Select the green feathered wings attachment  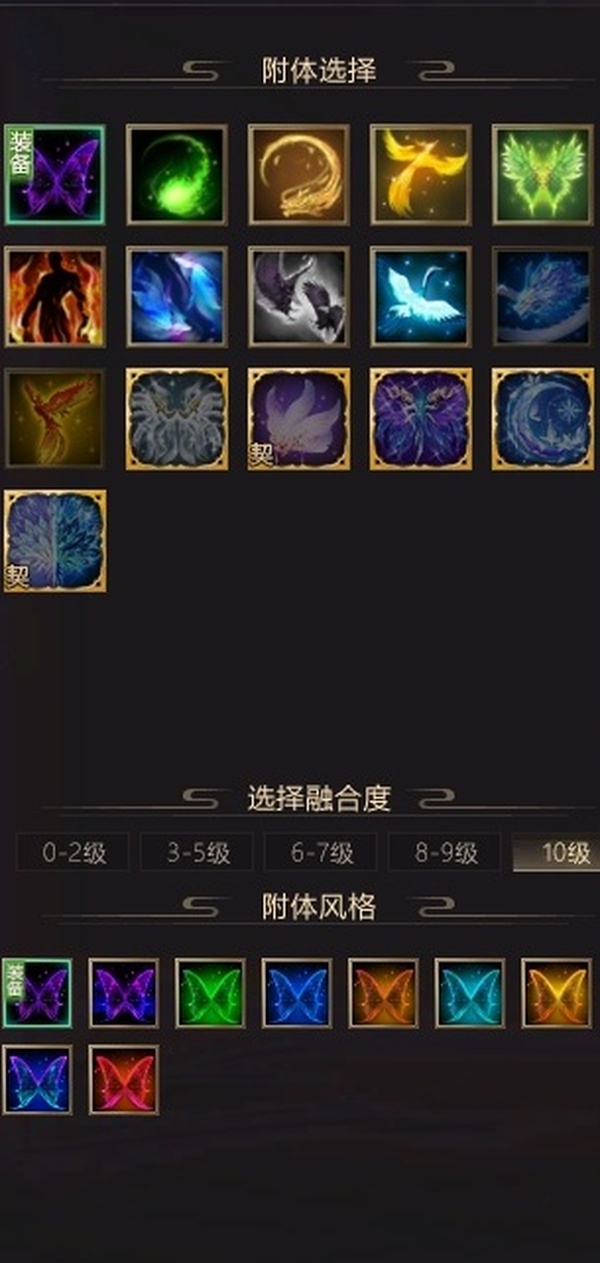pyautogui.click(x=543, y=174)
